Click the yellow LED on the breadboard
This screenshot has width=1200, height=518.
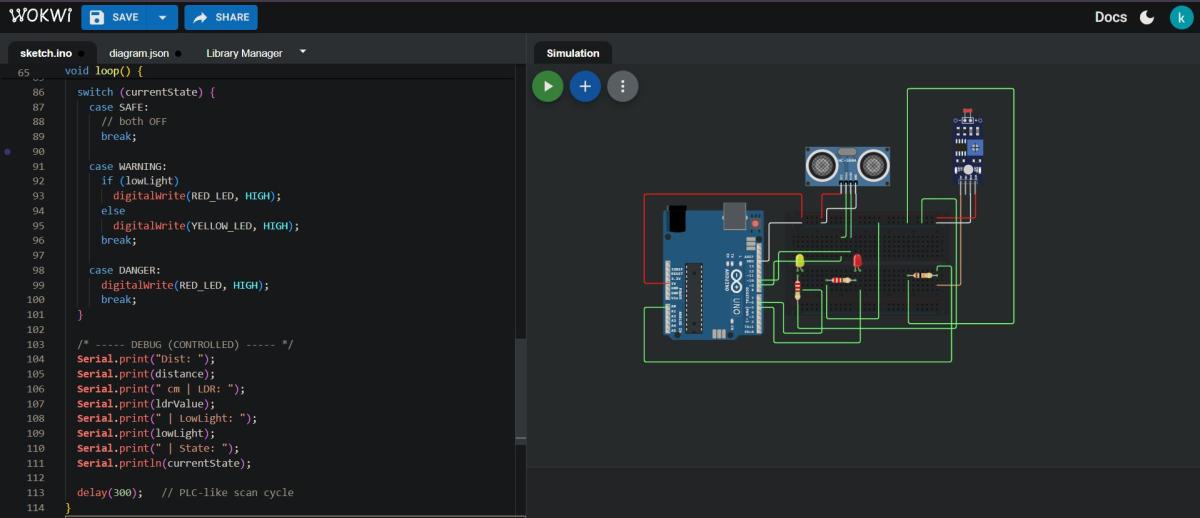pos(799,262)
